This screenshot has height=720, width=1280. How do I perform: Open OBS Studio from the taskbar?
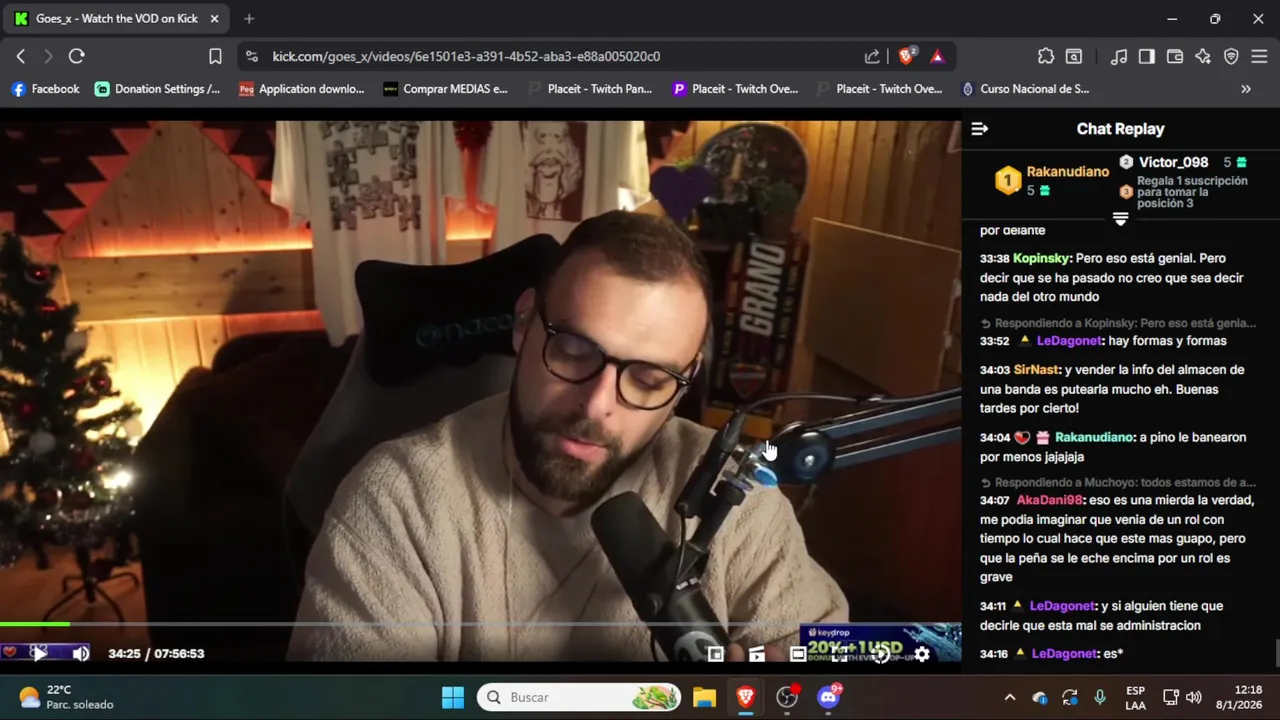787,697
